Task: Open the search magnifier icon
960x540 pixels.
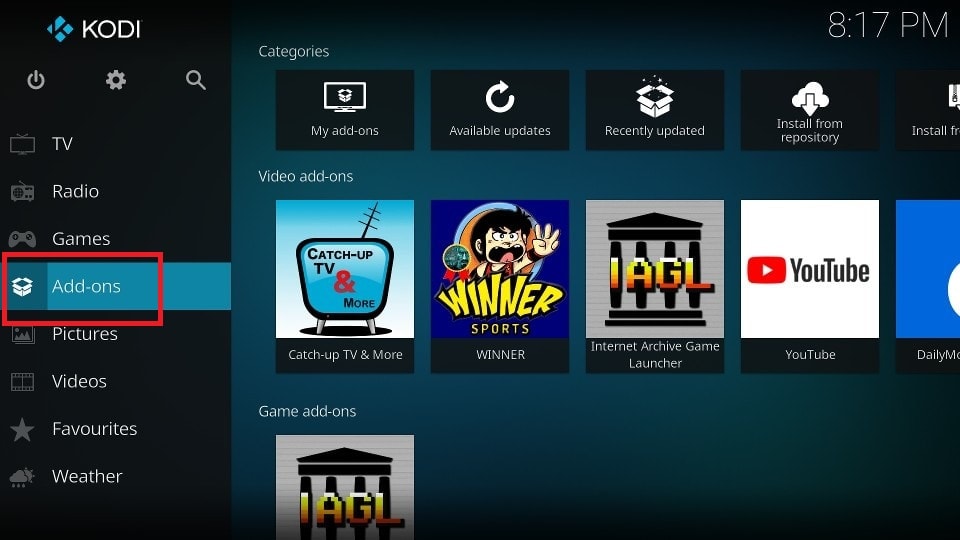Action: click(195, 80)
